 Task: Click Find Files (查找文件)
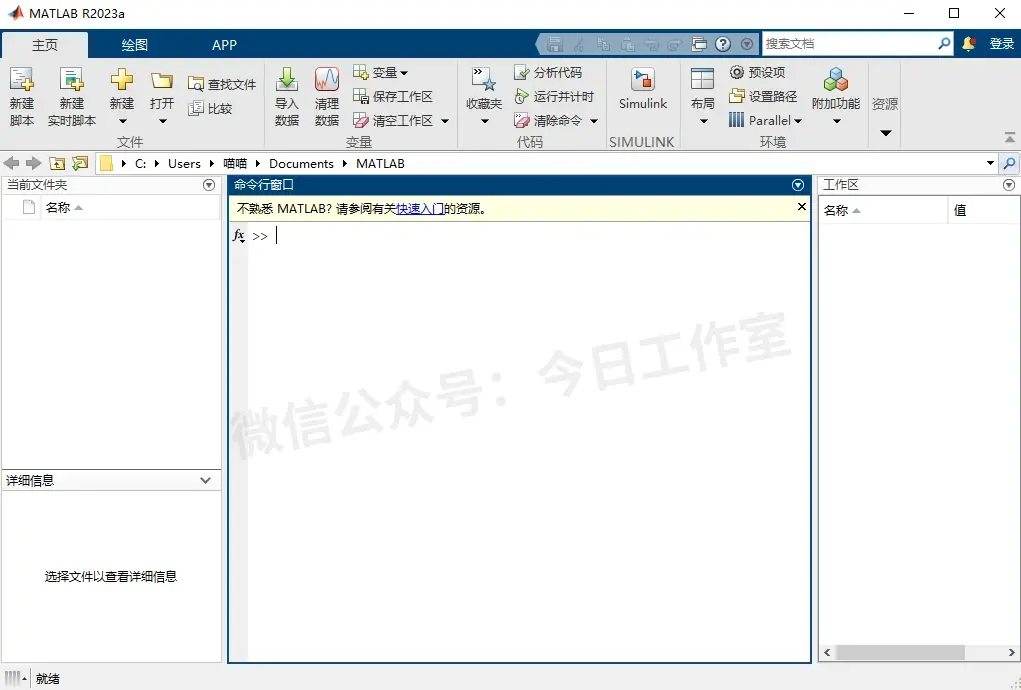click(x=222, y=84)
